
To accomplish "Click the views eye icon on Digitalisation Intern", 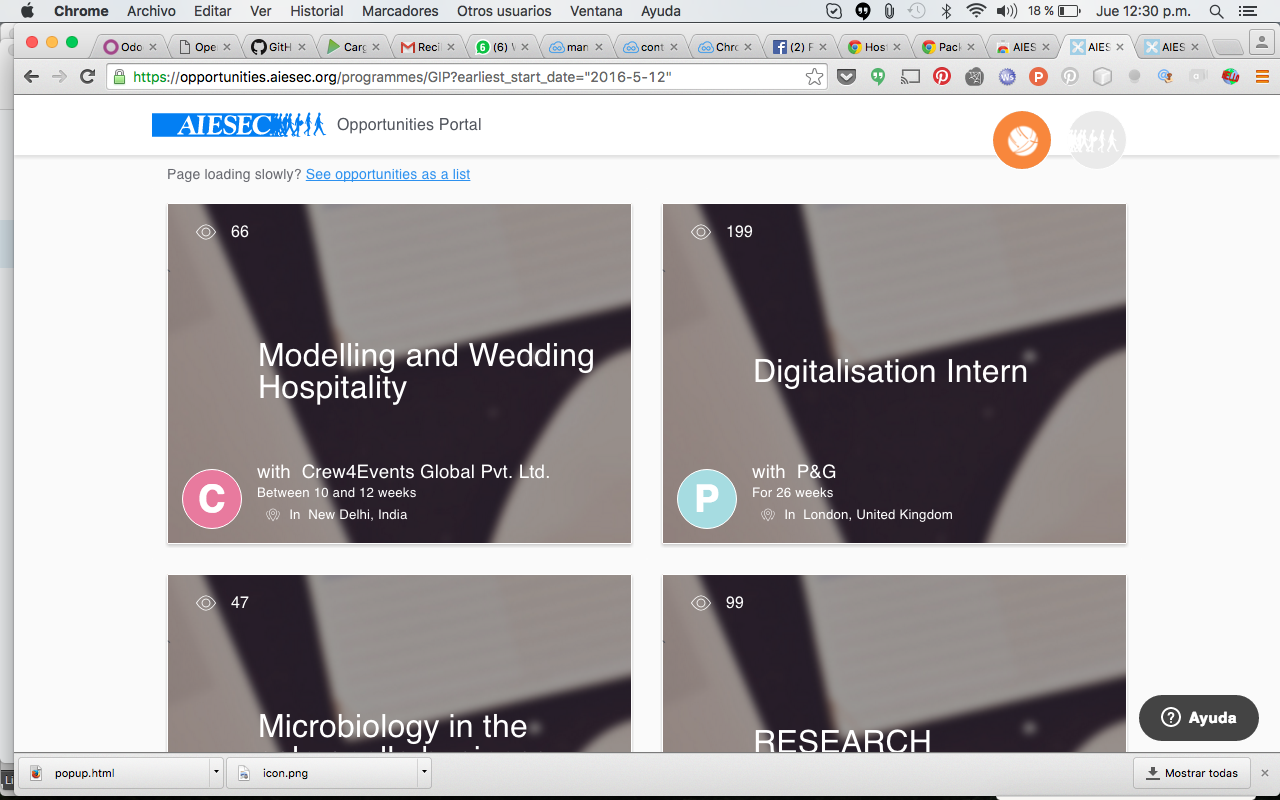I will (x=699, y=231).
